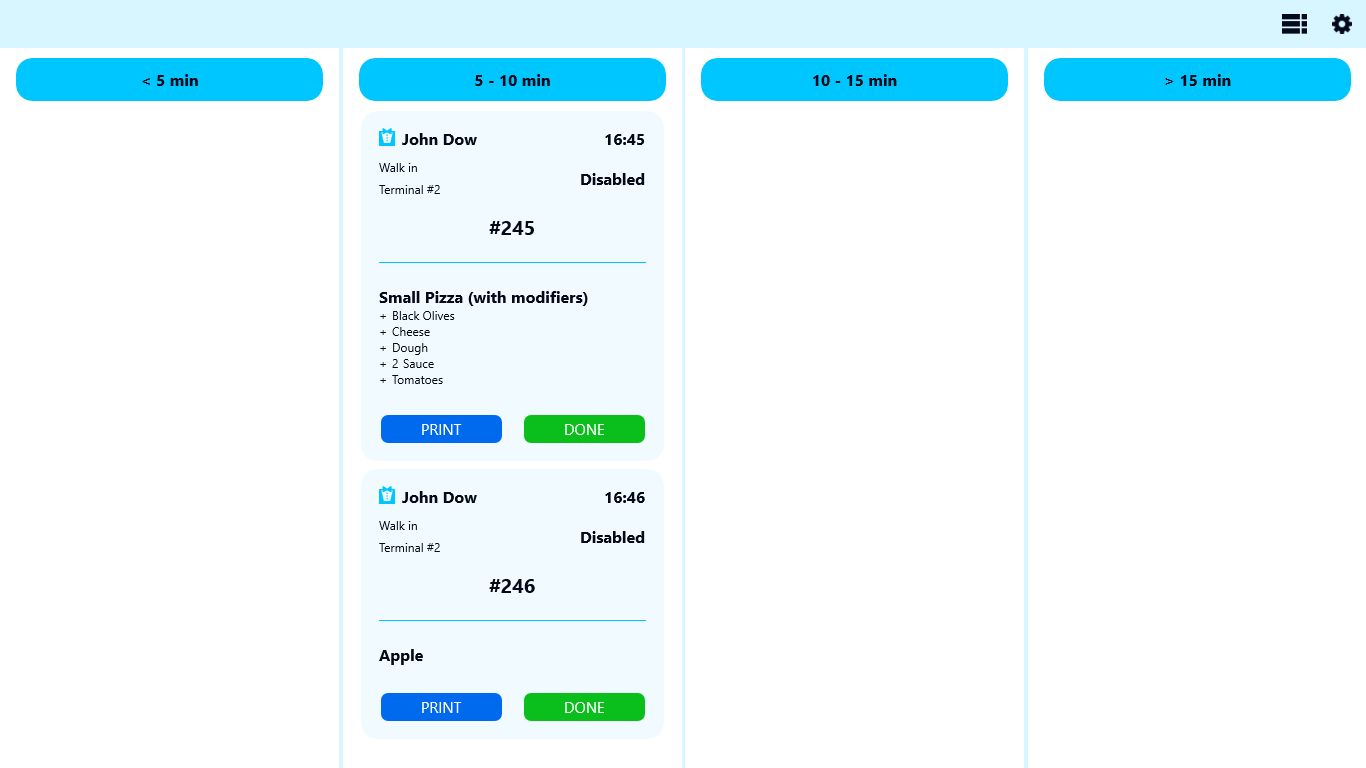Click the order number #246
This screenshot has height=768, width=1366.
pyautogui.click(x=512, y=586)
